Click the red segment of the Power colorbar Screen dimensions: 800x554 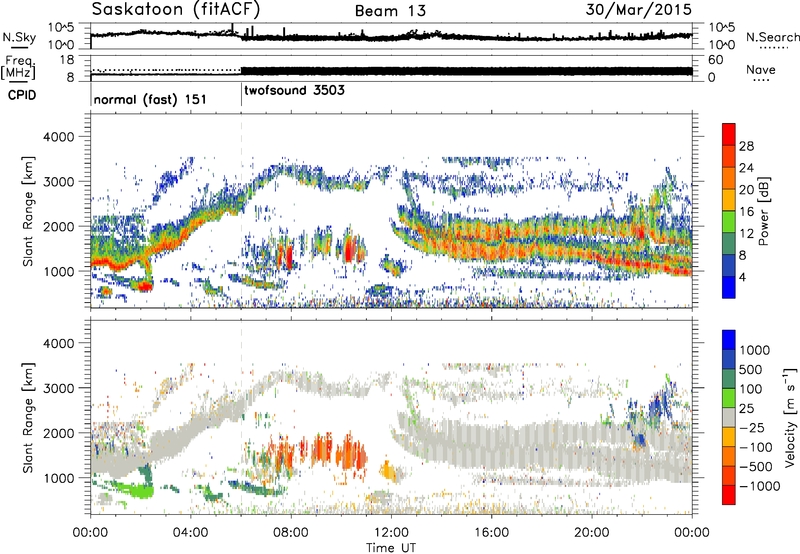729,135
